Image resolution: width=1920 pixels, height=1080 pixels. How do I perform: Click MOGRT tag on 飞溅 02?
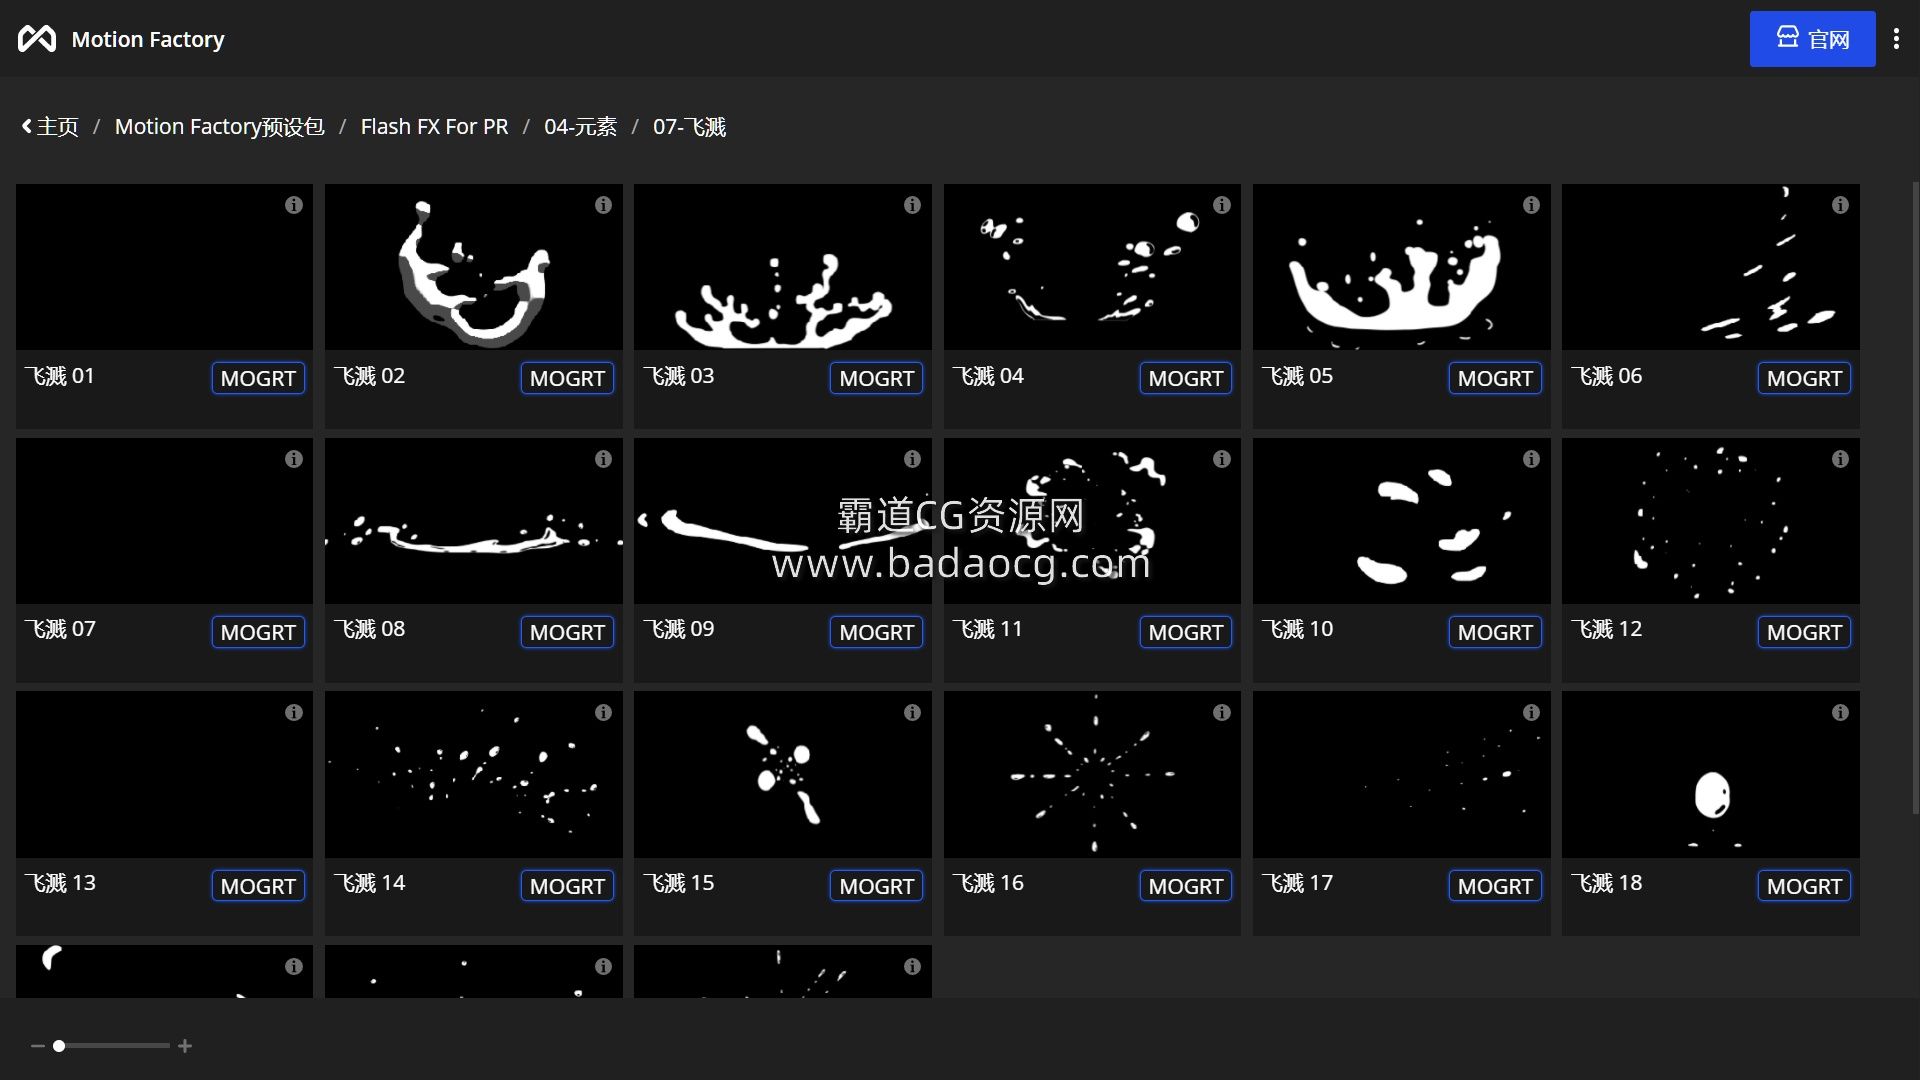[x=567, y=378]
